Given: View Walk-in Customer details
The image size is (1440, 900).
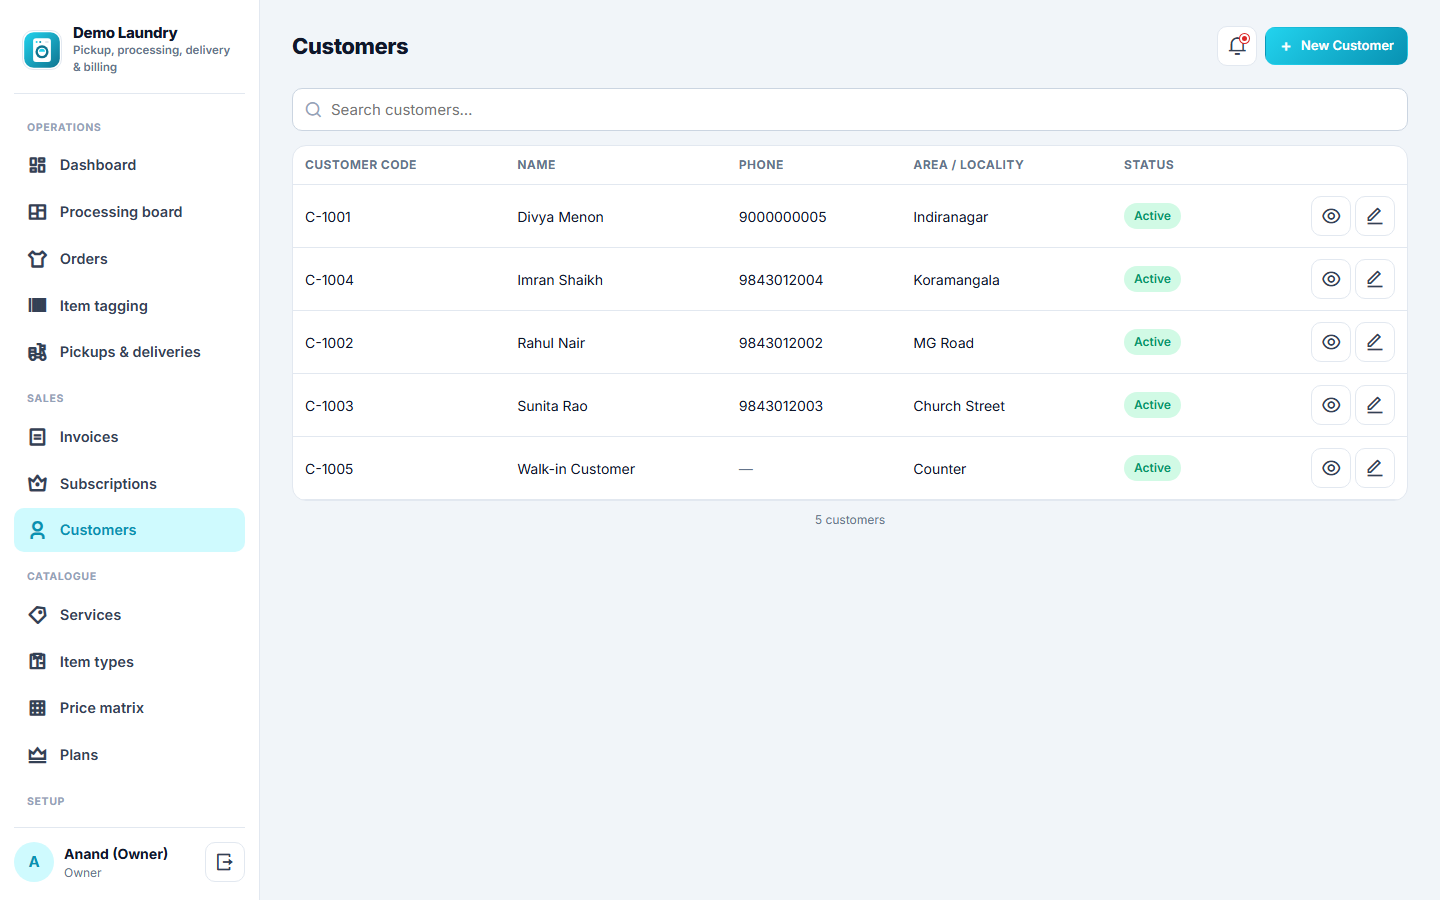Looking at the screenshot, I should pyautogui.click(x=1331, y=468).
